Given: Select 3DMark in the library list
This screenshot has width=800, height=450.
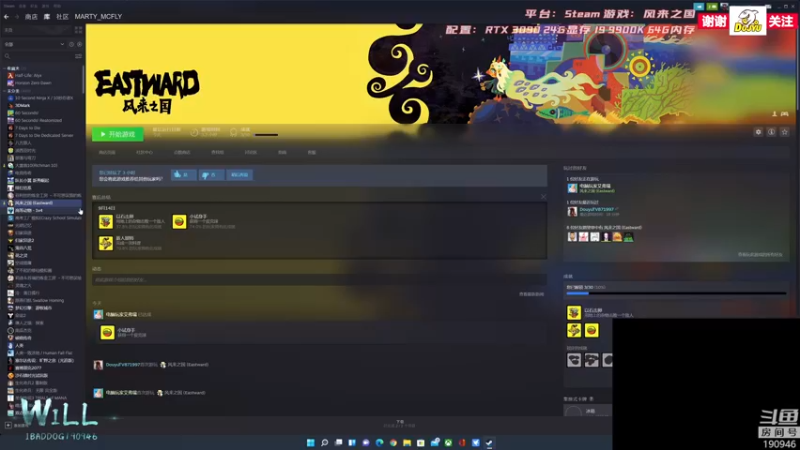Looking at the screenshot, I should pyautogui.click(x=18, y=106).
